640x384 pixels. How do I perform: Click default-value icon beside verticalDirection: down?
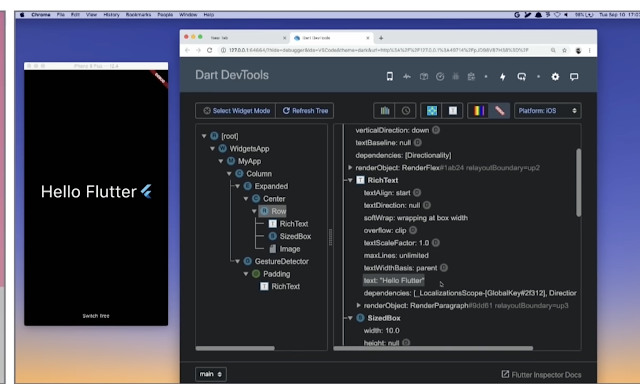[436, 130]
